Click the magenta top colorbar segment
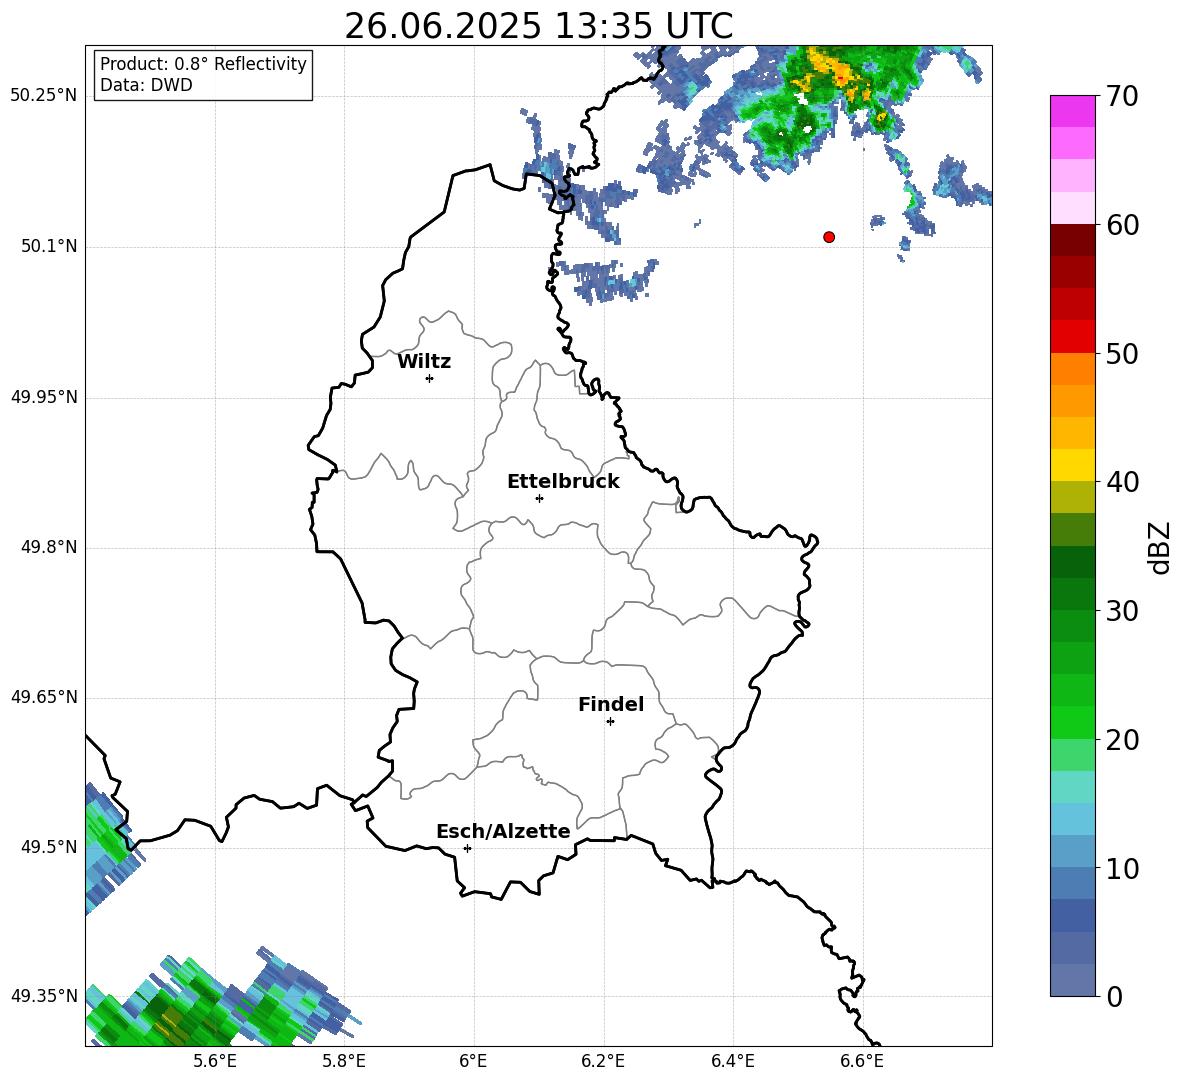 [x=1073, y=111]
